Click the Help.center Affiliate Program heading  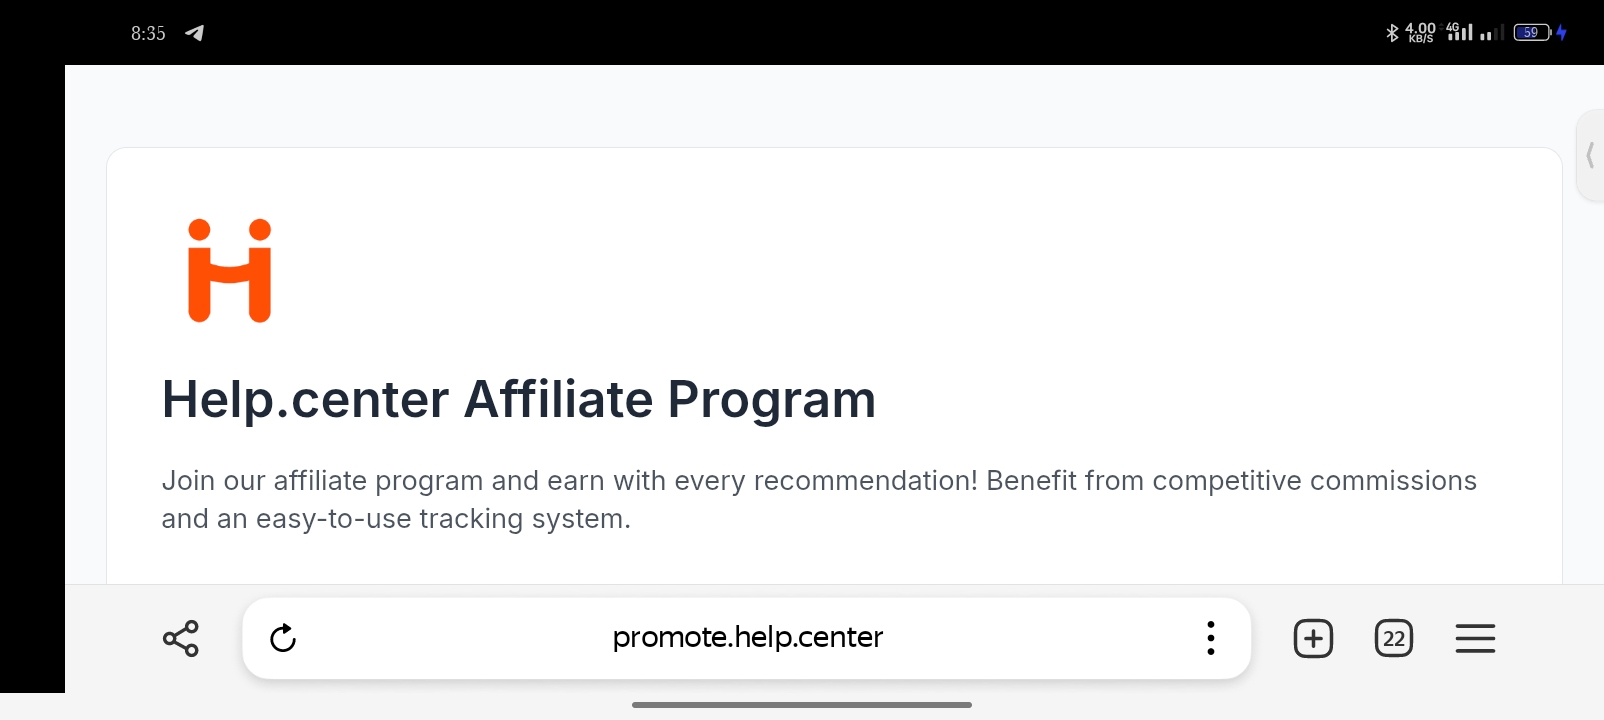pyautogui.click(x=519, y=399)
